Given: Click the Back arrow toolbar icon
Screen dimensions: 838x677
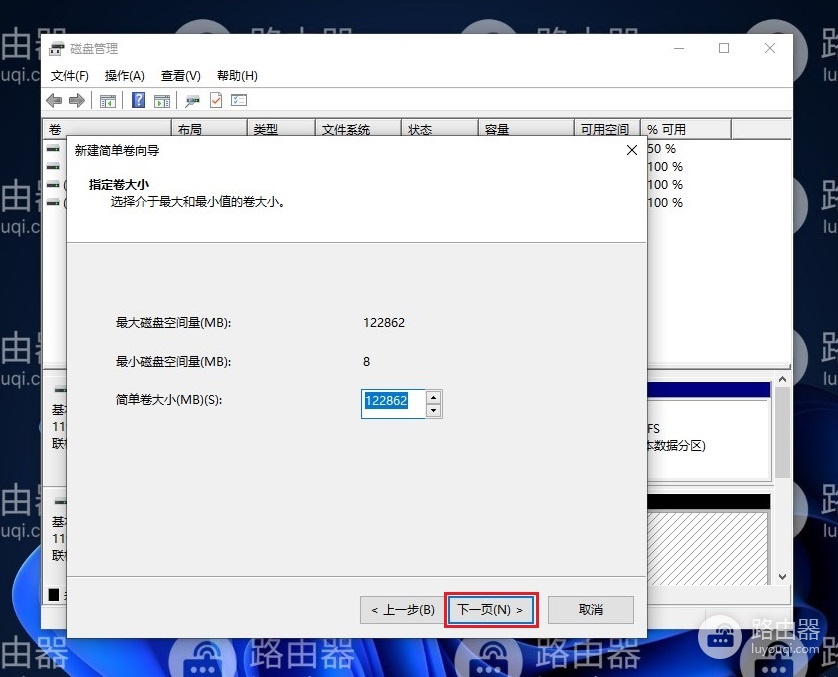Looking at the screenshot, I should click(54, 100).
